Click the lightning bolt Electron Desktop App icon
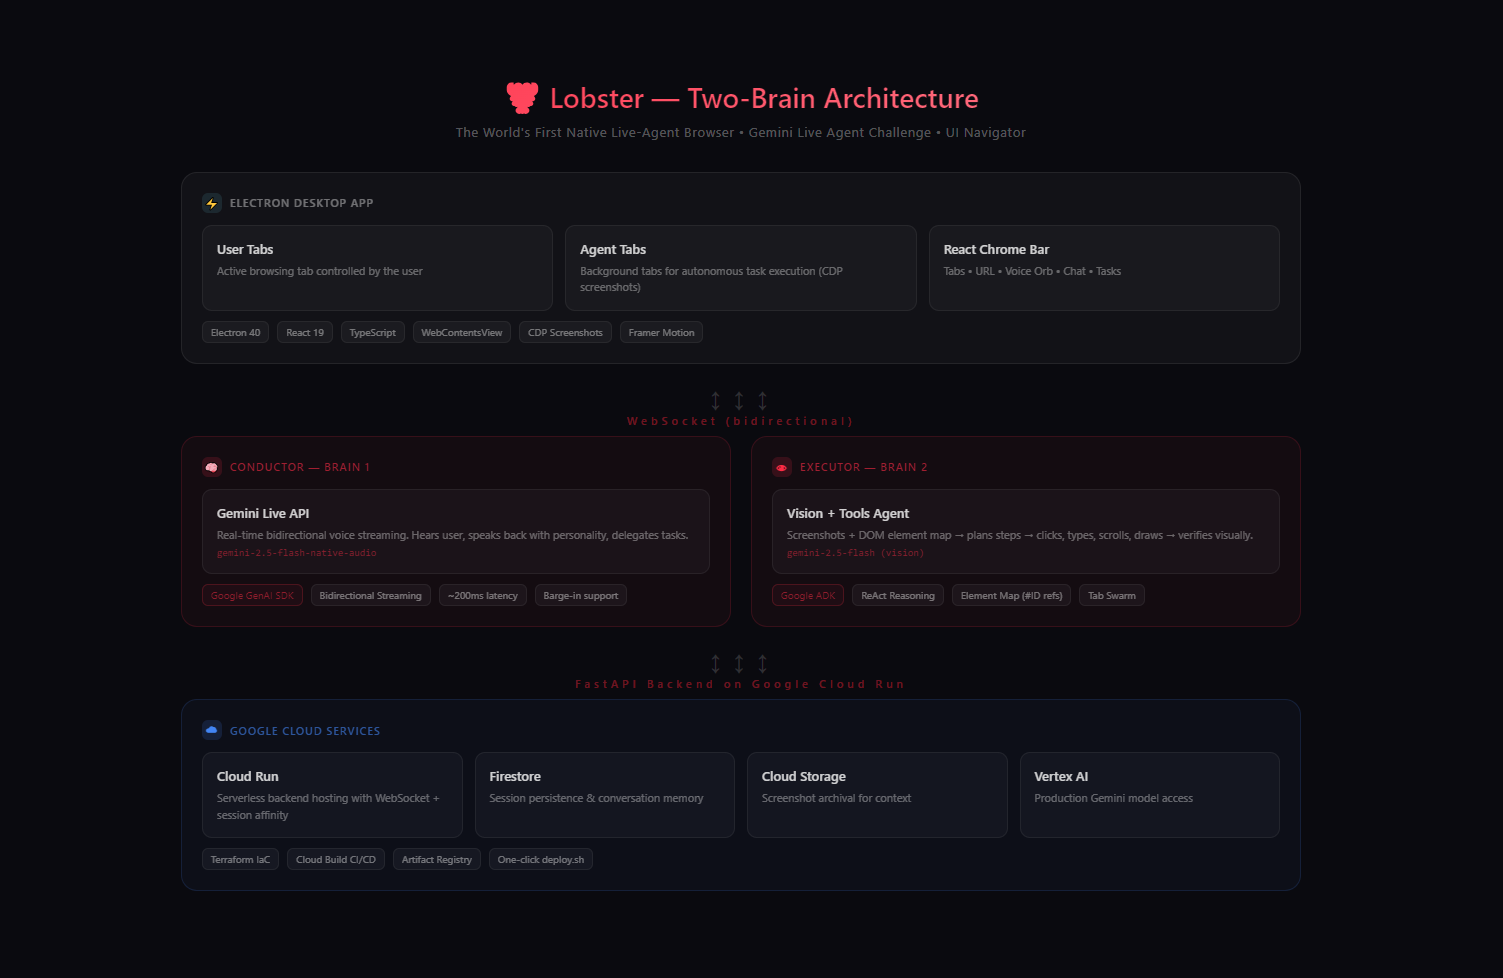The width and height of the screenshot is (1503, 978). coord(212,203)
